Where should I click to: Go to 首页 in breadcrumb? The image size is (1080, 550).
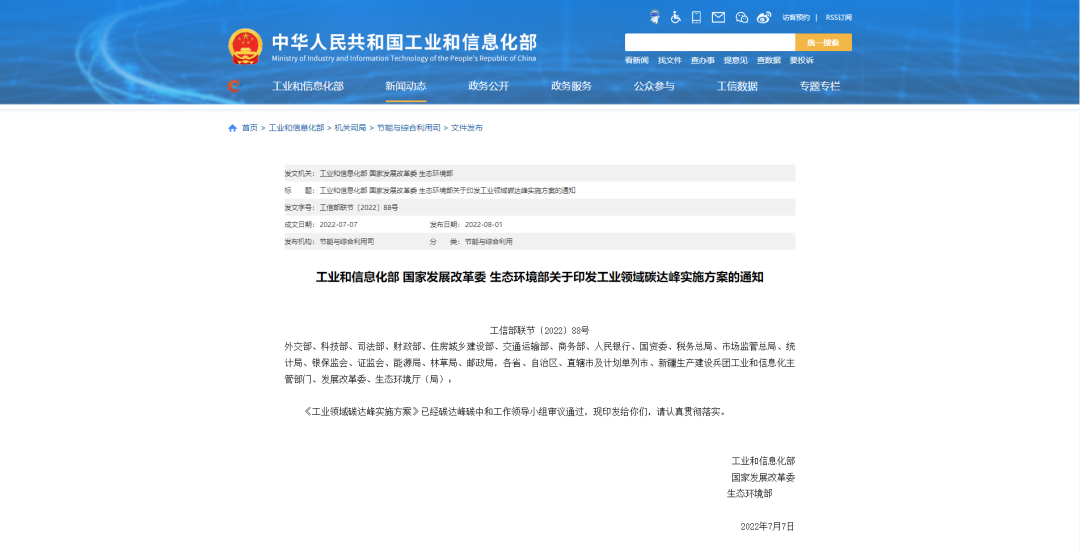[x=249, y=128]
